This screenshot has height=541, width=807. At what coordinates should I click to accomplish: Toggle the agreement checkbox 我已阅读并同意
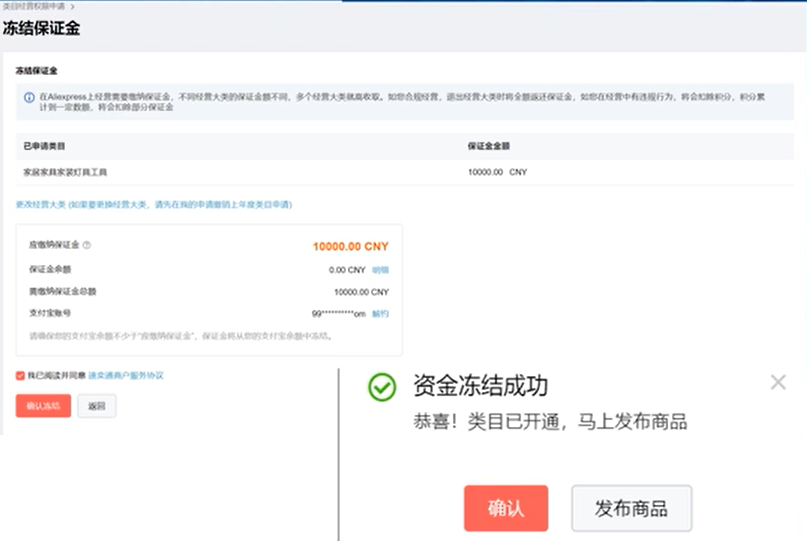click(x=21, y=375)
